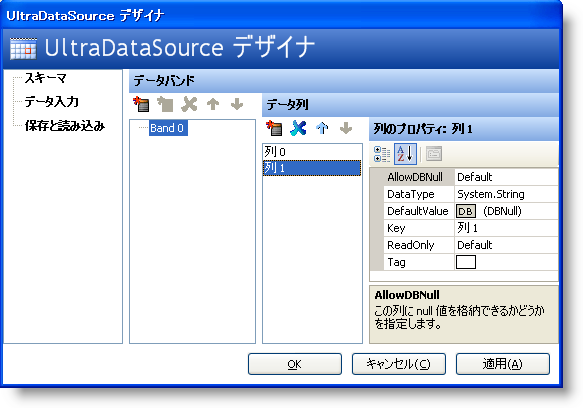Click the キャンセル(C) button
This screenshot has height=408, width=583.
[x=399, y=364]
